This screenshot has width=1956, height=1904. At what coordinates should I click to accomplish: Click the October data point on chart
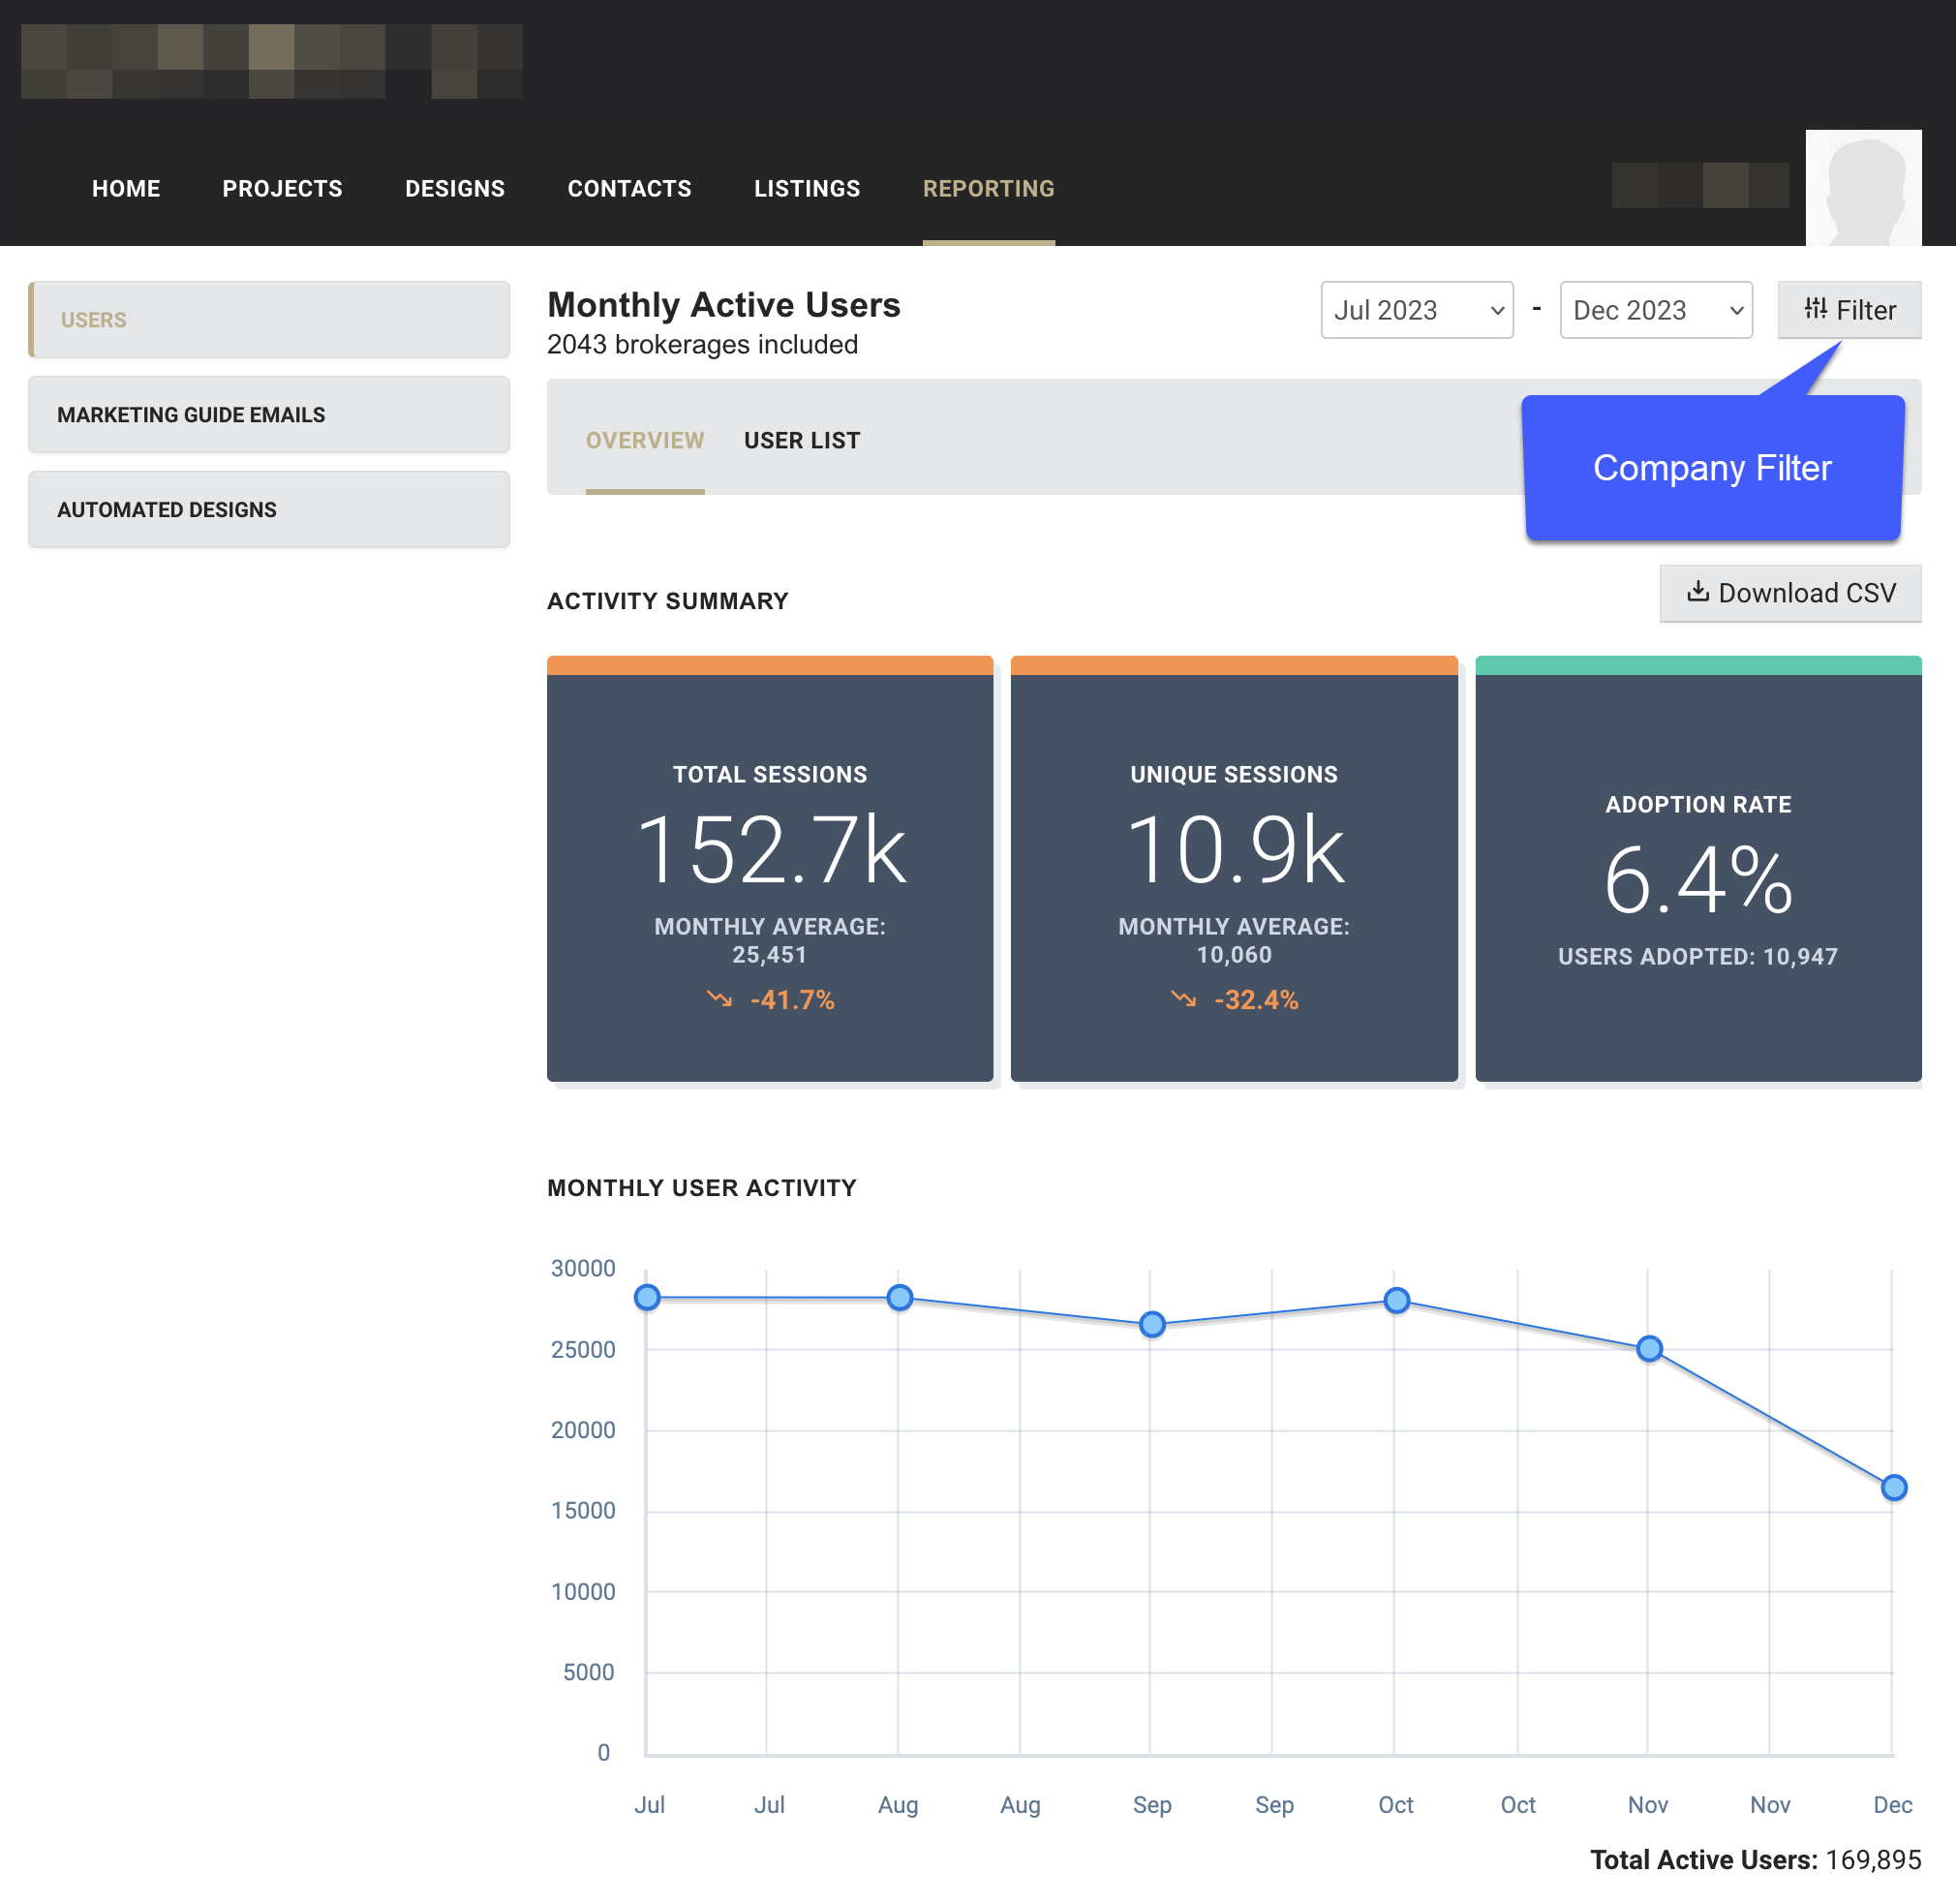1396,1301
